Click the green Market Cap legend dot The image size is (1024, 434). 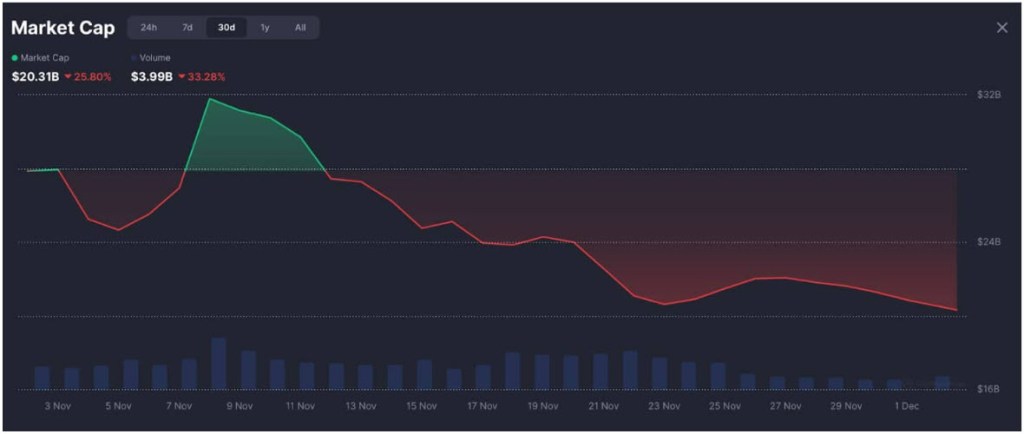[14, 58]
